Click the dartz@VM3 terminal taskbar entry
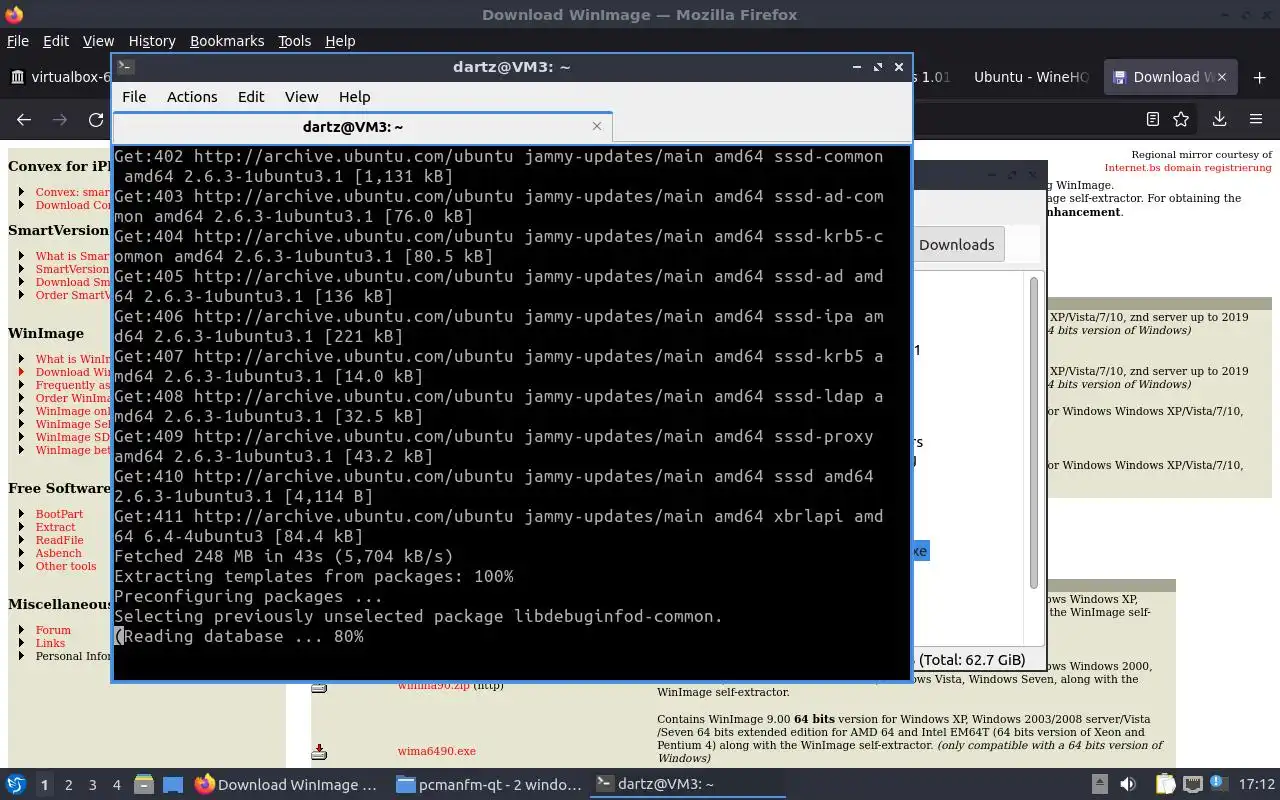The width and height of the screenshot is (1280, 800). pyautogui.click(x=688, y=785)
